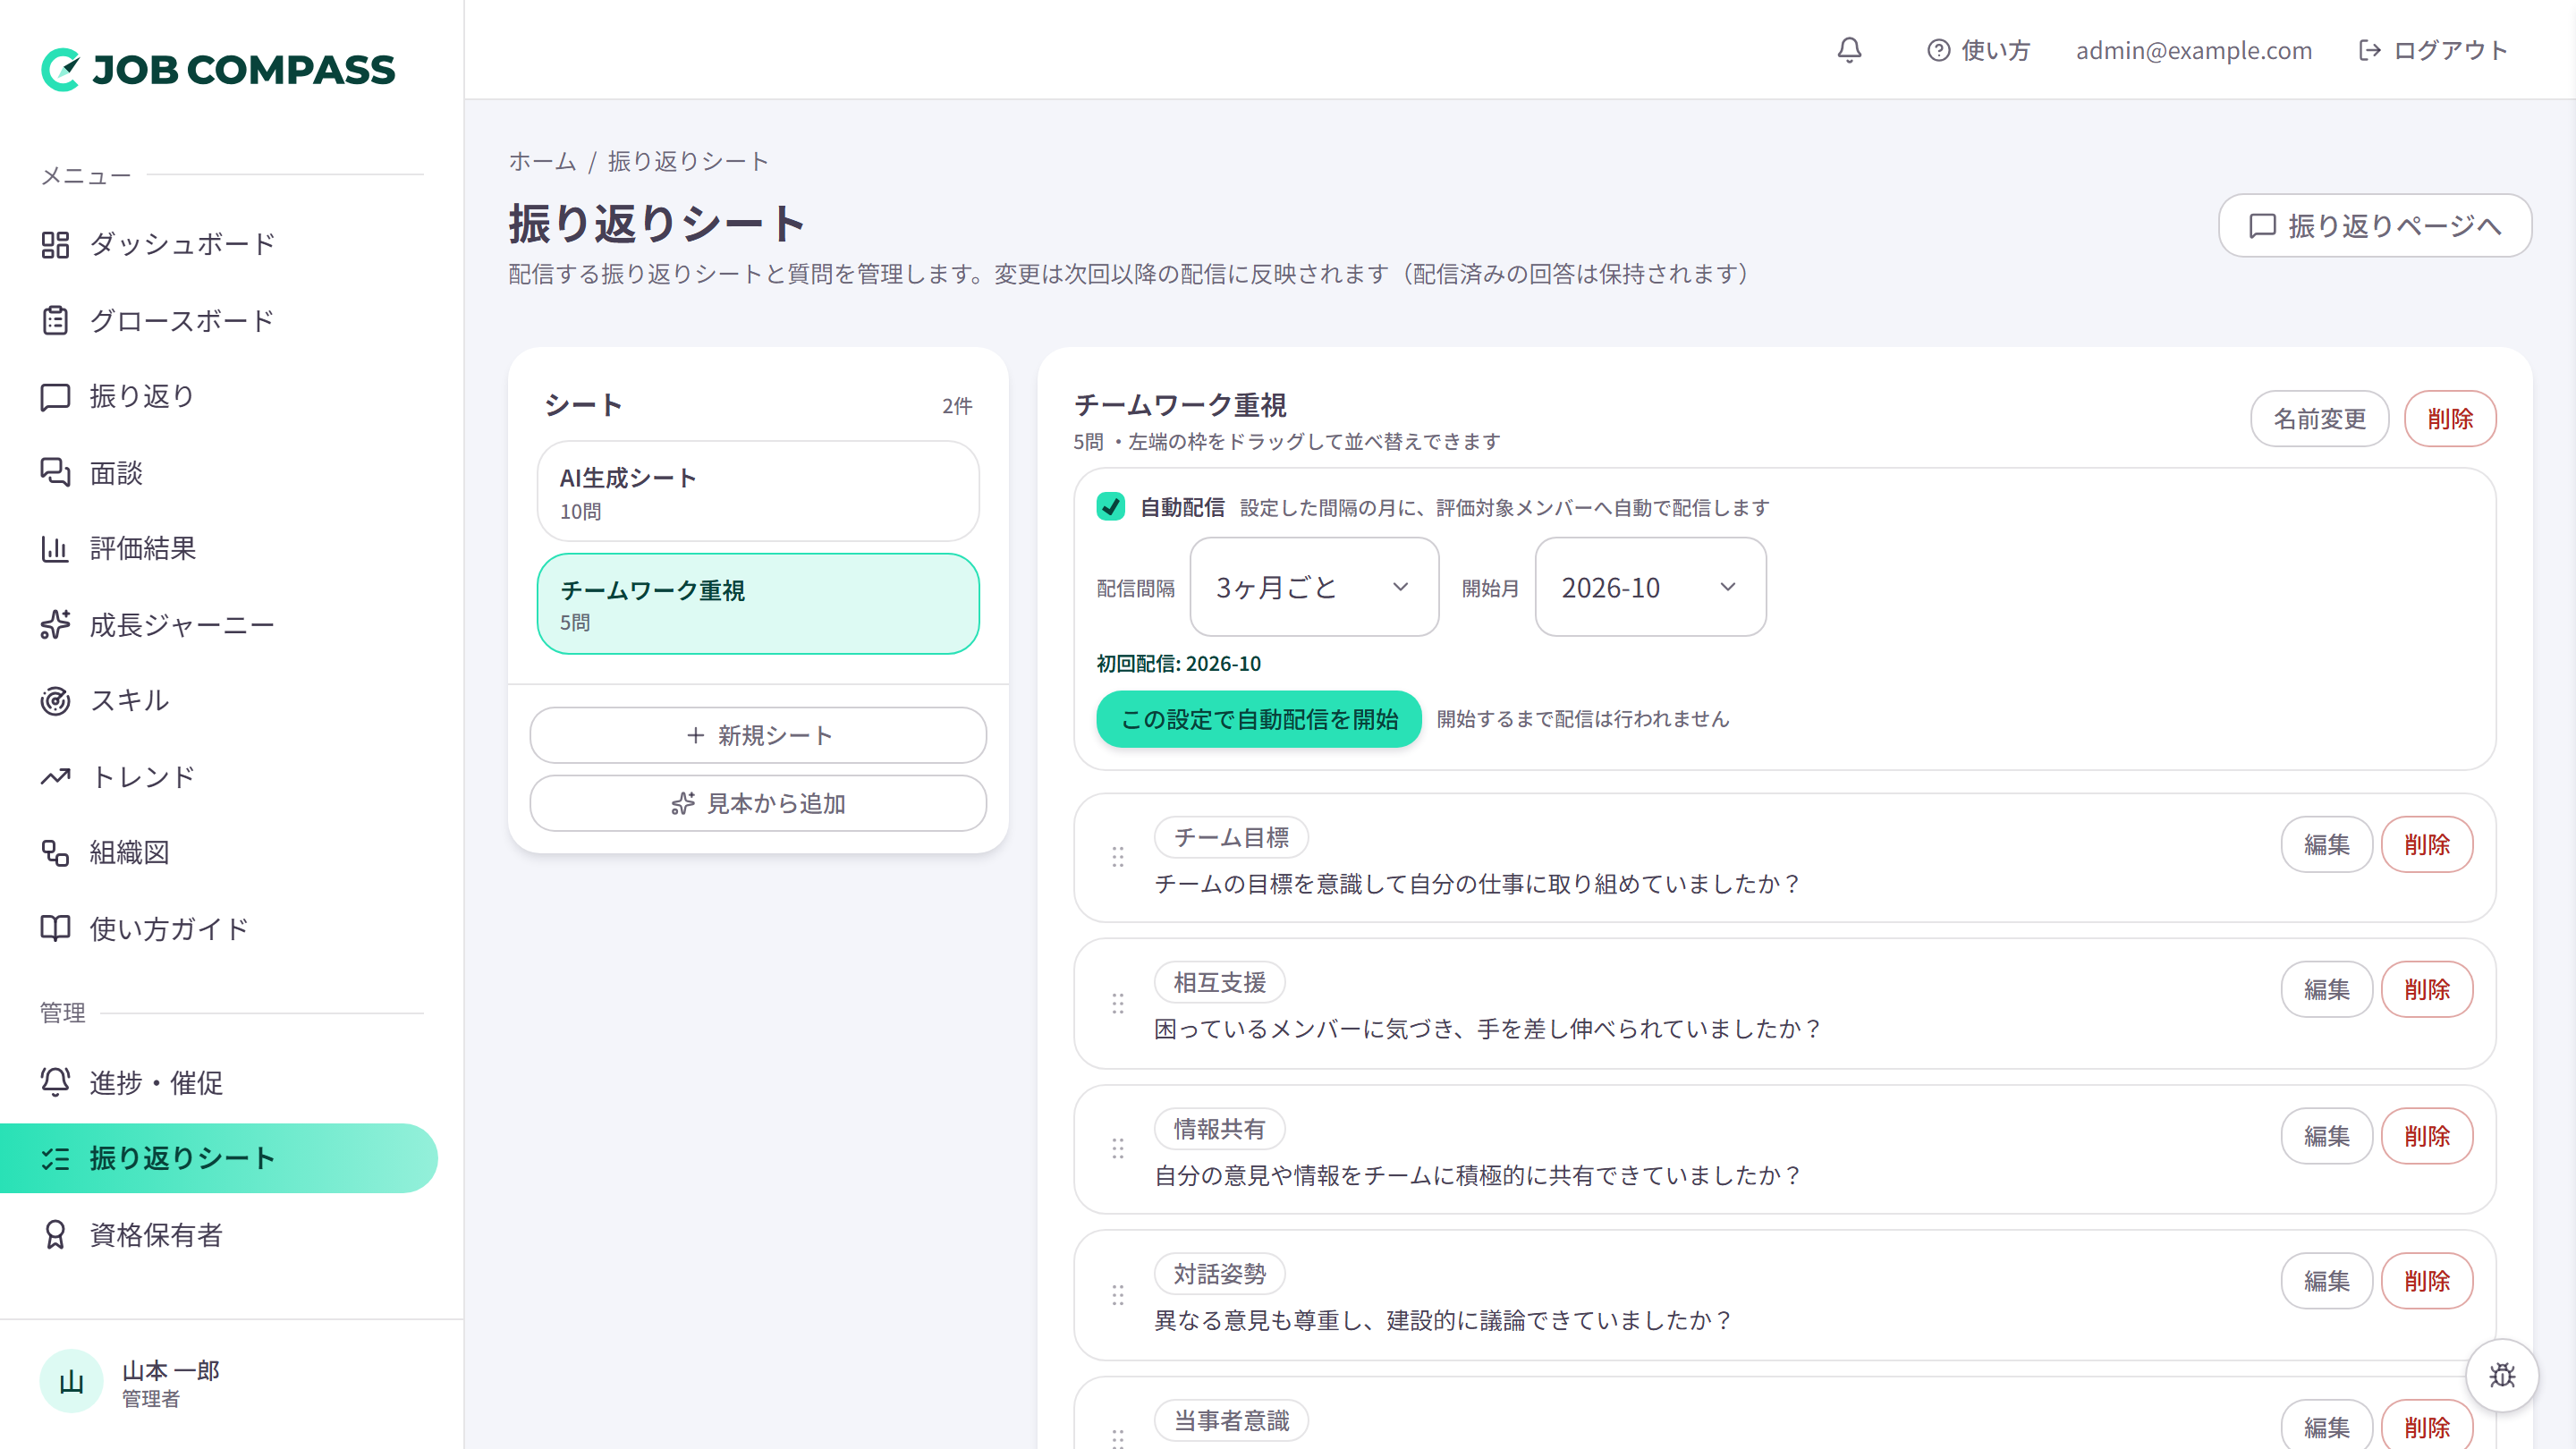This screenshot has height=1449, width=2576.
Task: Click the floating bug report icon
Action: click(x=2502, y=1375)
